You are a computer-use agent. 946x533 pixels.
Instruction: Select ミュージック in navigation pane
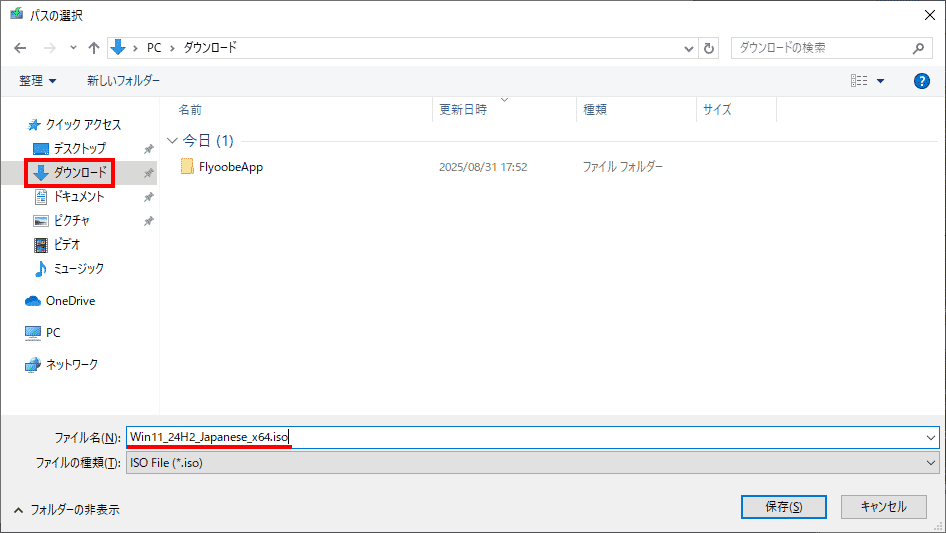69,269
